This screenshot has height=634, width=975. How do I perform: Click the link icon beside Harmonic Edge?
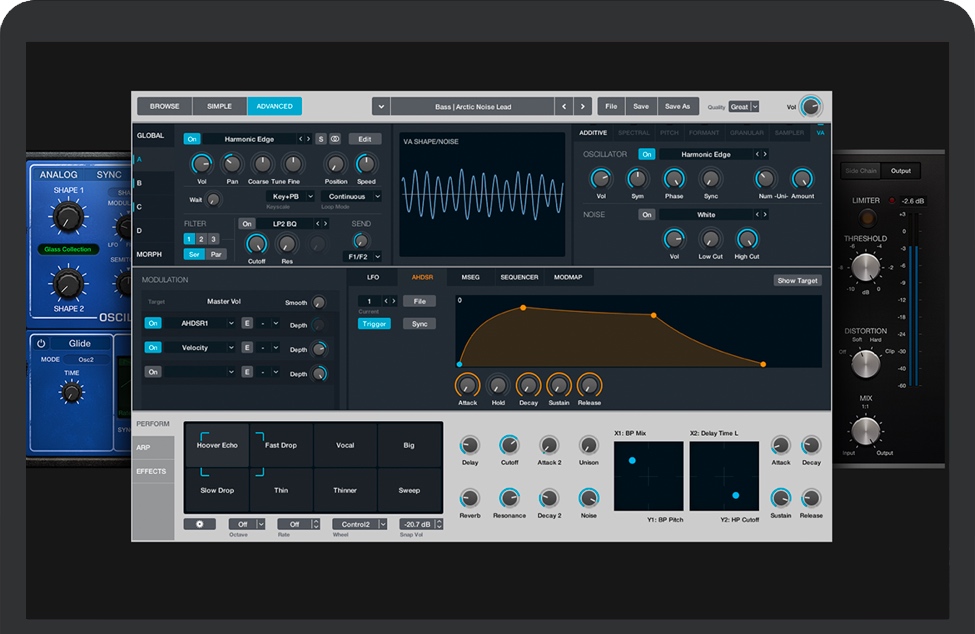point(335,139)
